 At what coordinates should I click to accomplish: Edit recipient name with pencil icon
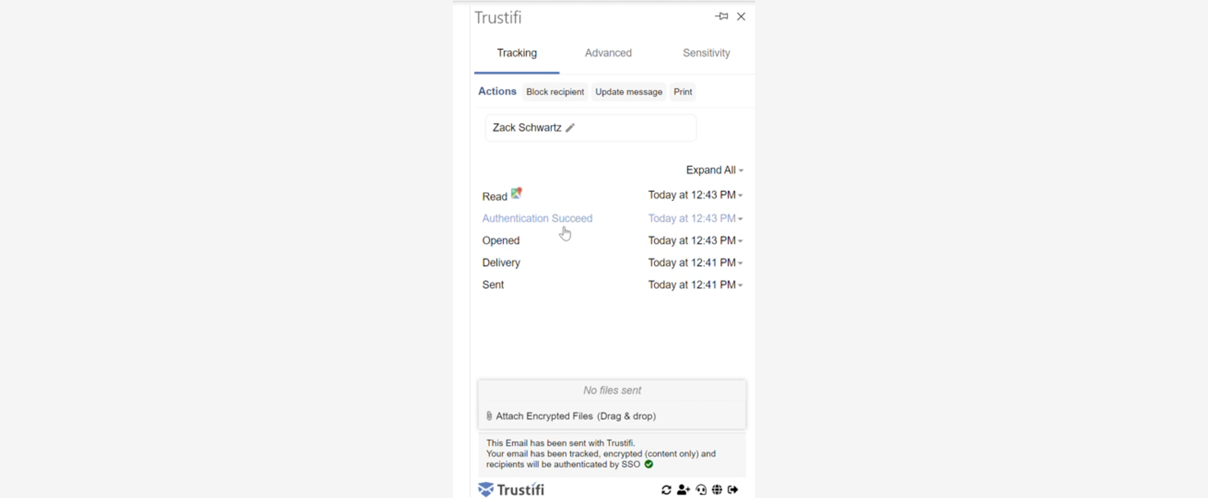point(570,128)
